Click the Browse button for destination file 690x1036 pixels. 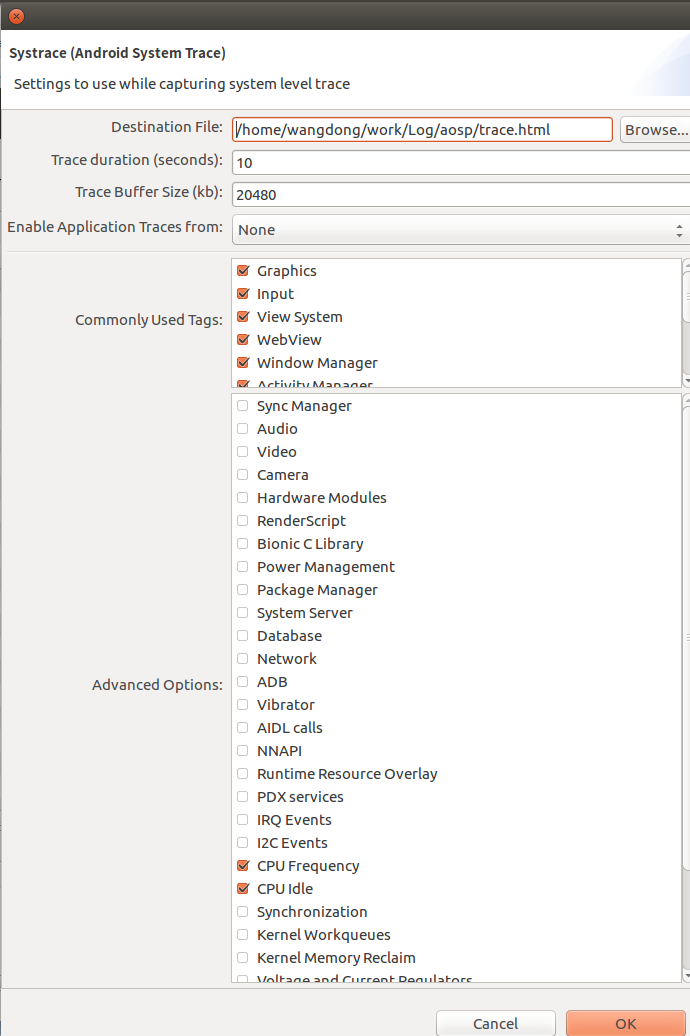coord(655,129)
